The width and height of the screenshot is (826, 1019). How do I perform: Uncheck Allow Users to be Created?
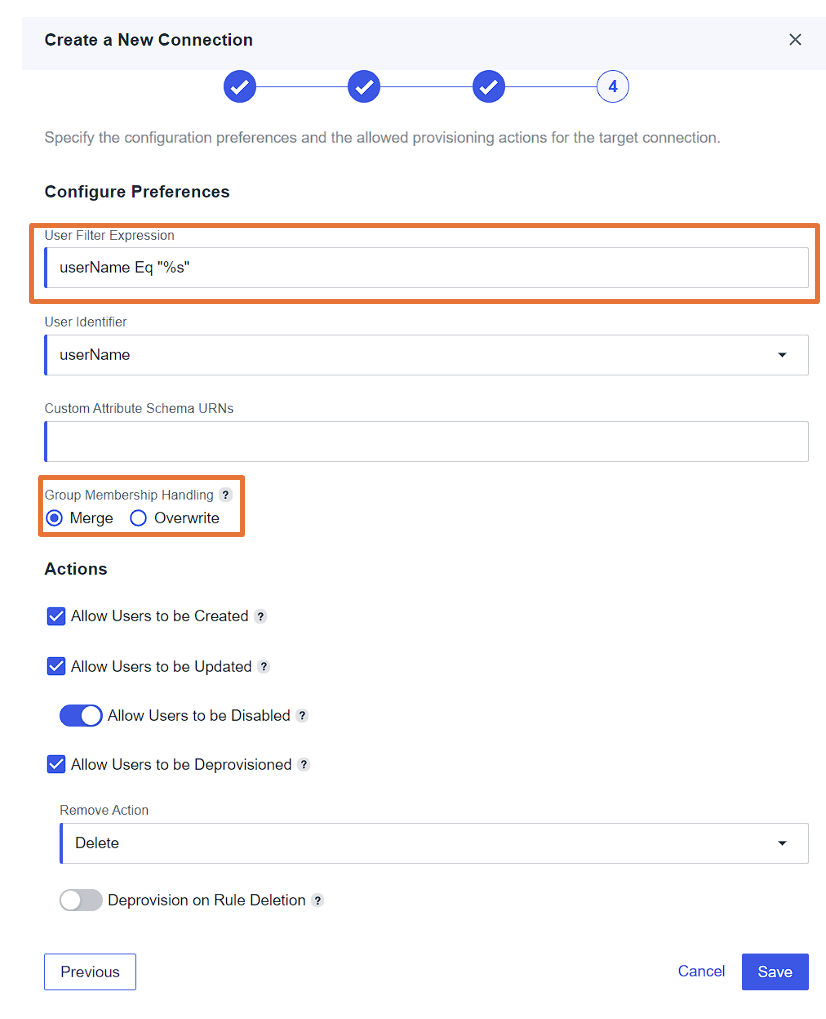[56, 616]
